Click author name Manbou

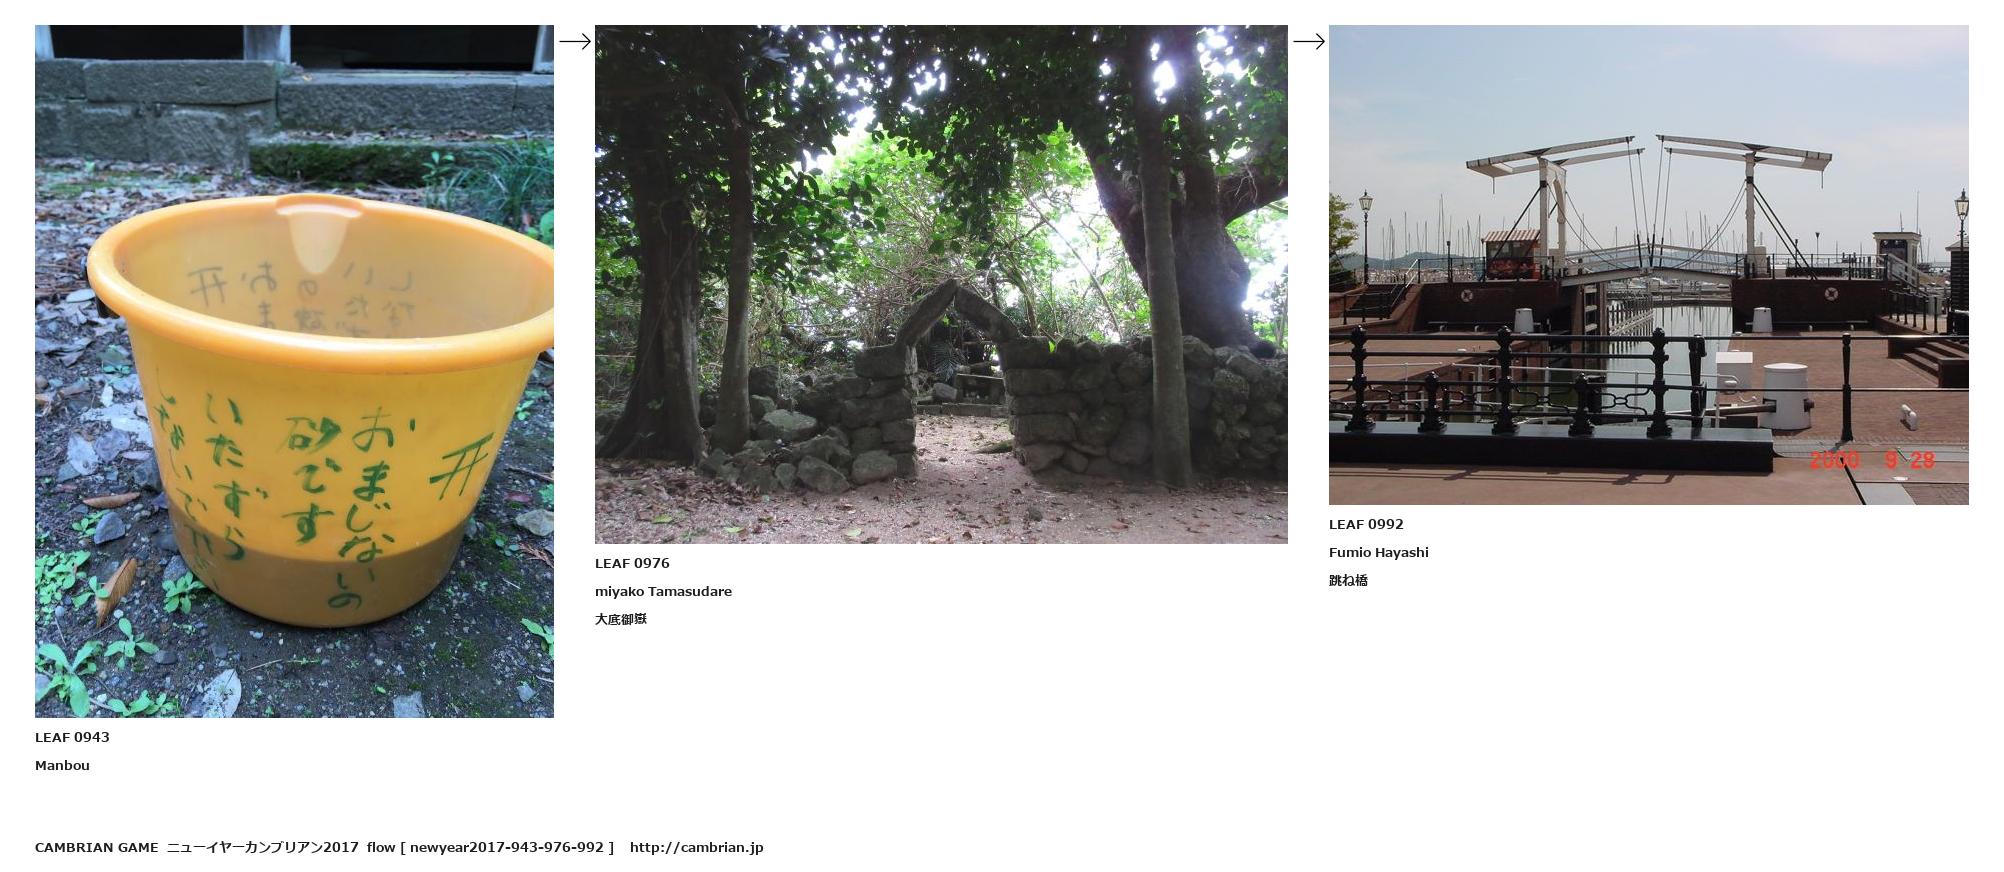pos(62,765)
